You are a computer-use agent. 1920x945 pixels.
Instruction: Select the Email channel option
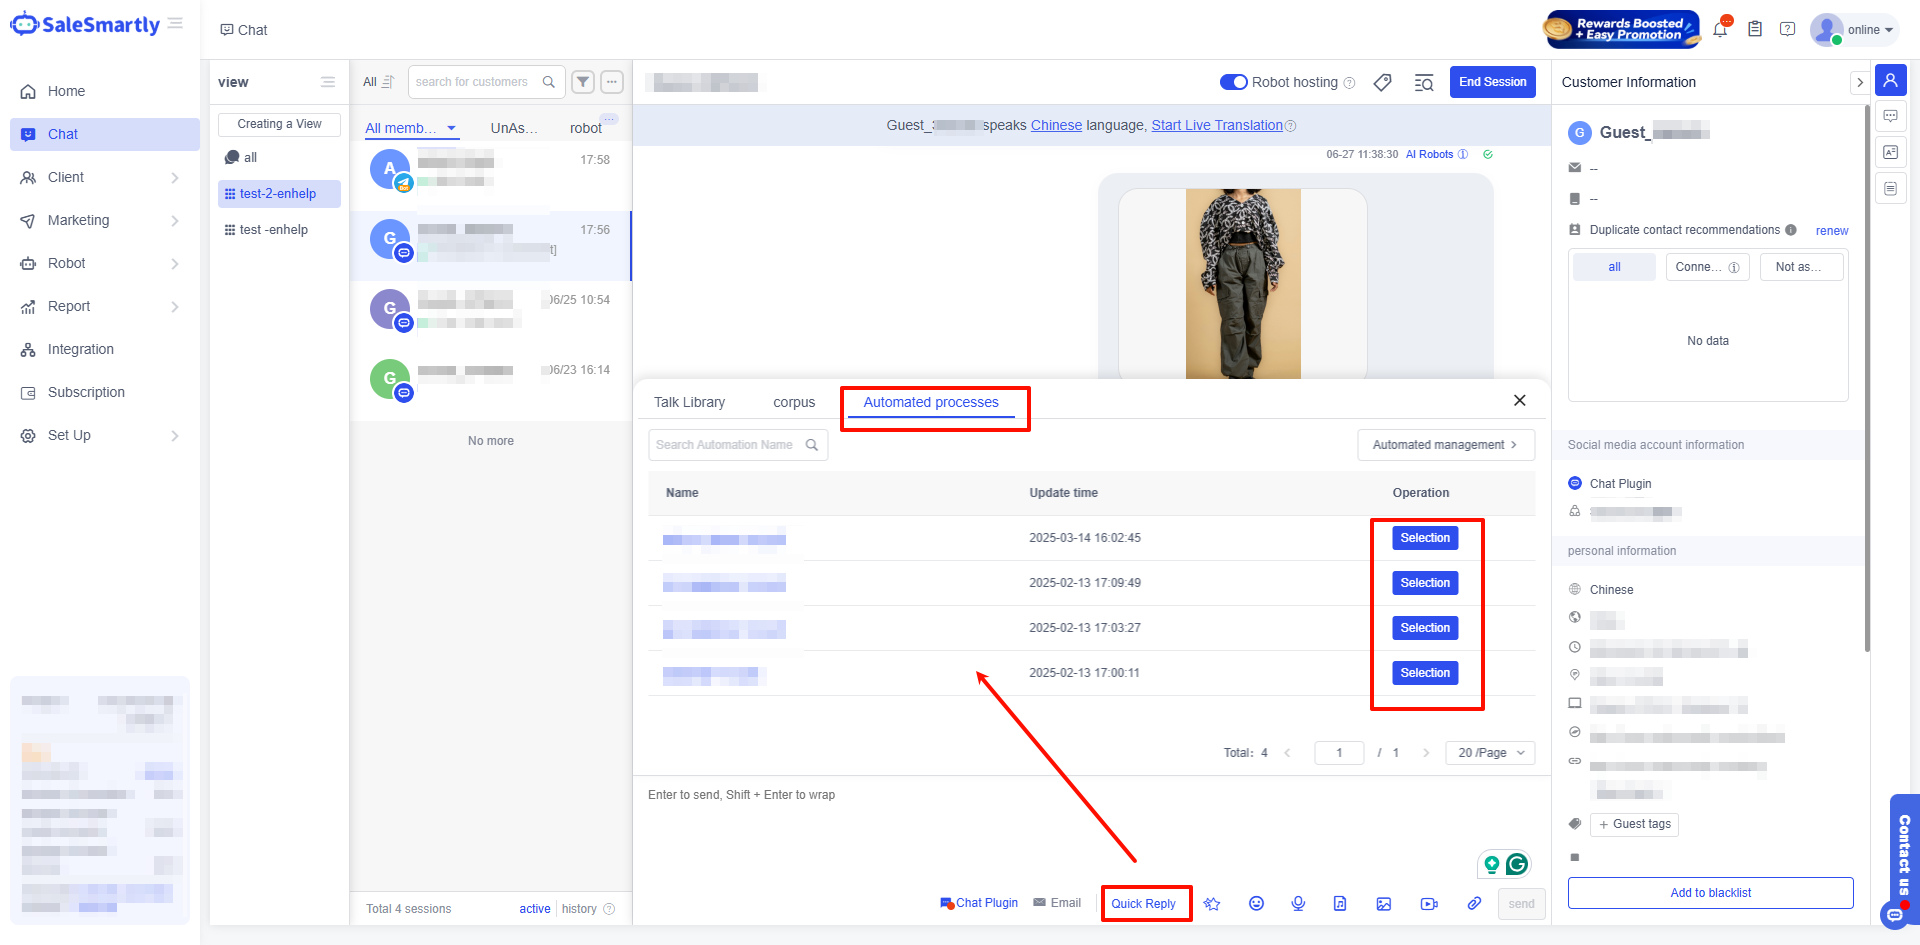pos(1057,903)
